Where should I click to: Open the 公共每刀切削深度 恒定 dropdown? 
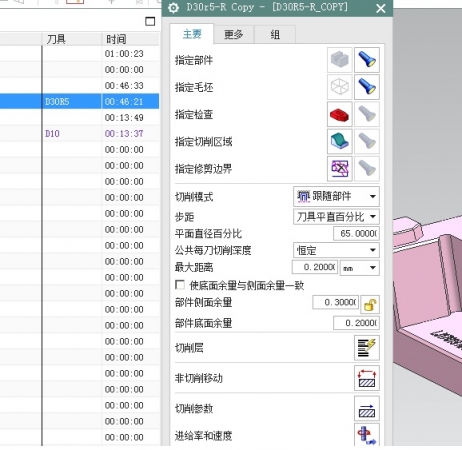pos(336,250)
